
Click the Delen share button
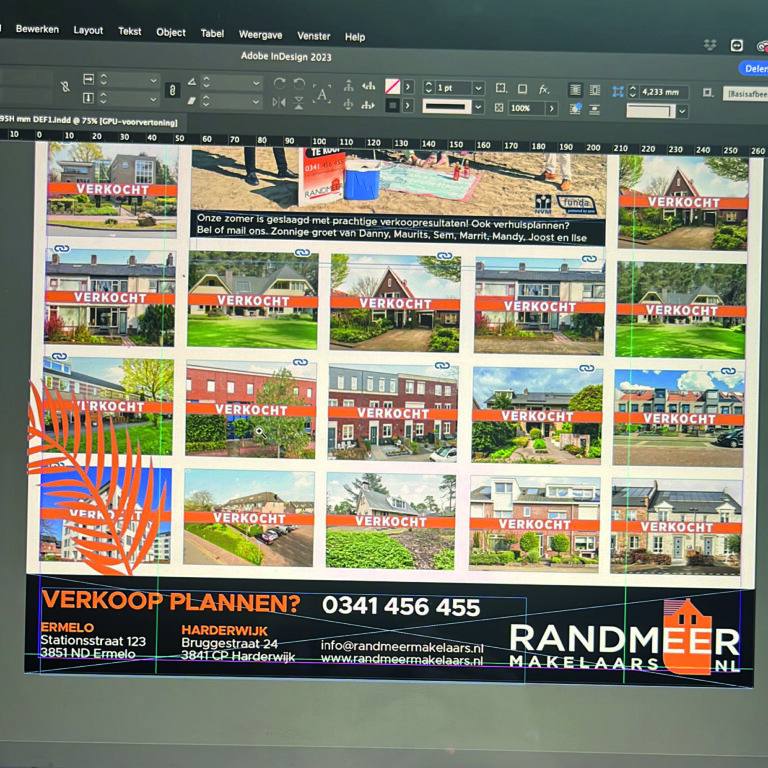point(755,69)
